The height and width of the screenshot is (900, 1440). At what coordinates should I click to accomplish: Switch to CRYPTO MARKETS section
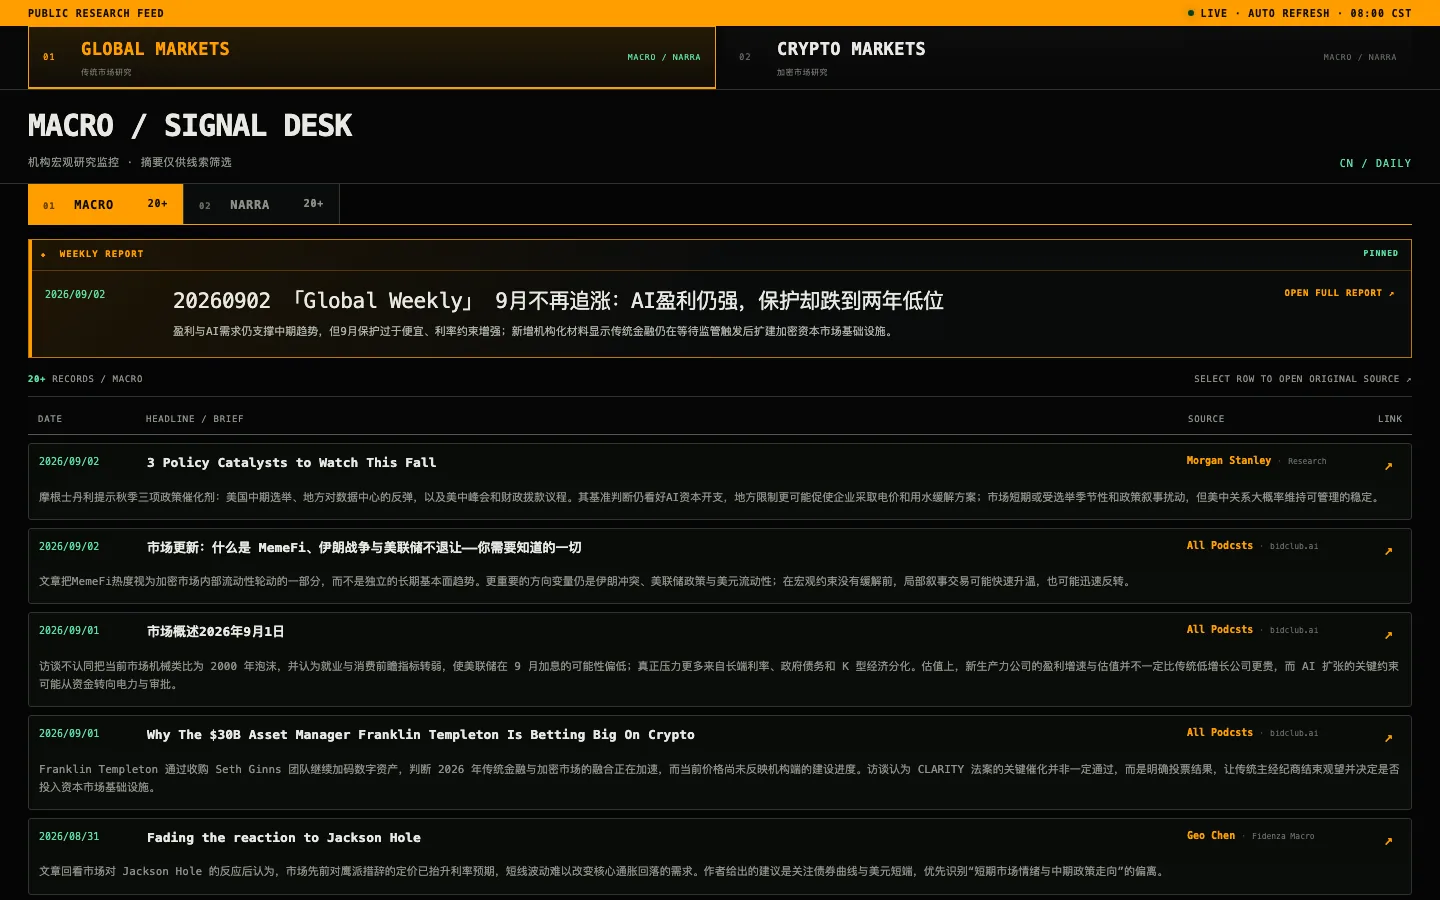coord(1067,57)
